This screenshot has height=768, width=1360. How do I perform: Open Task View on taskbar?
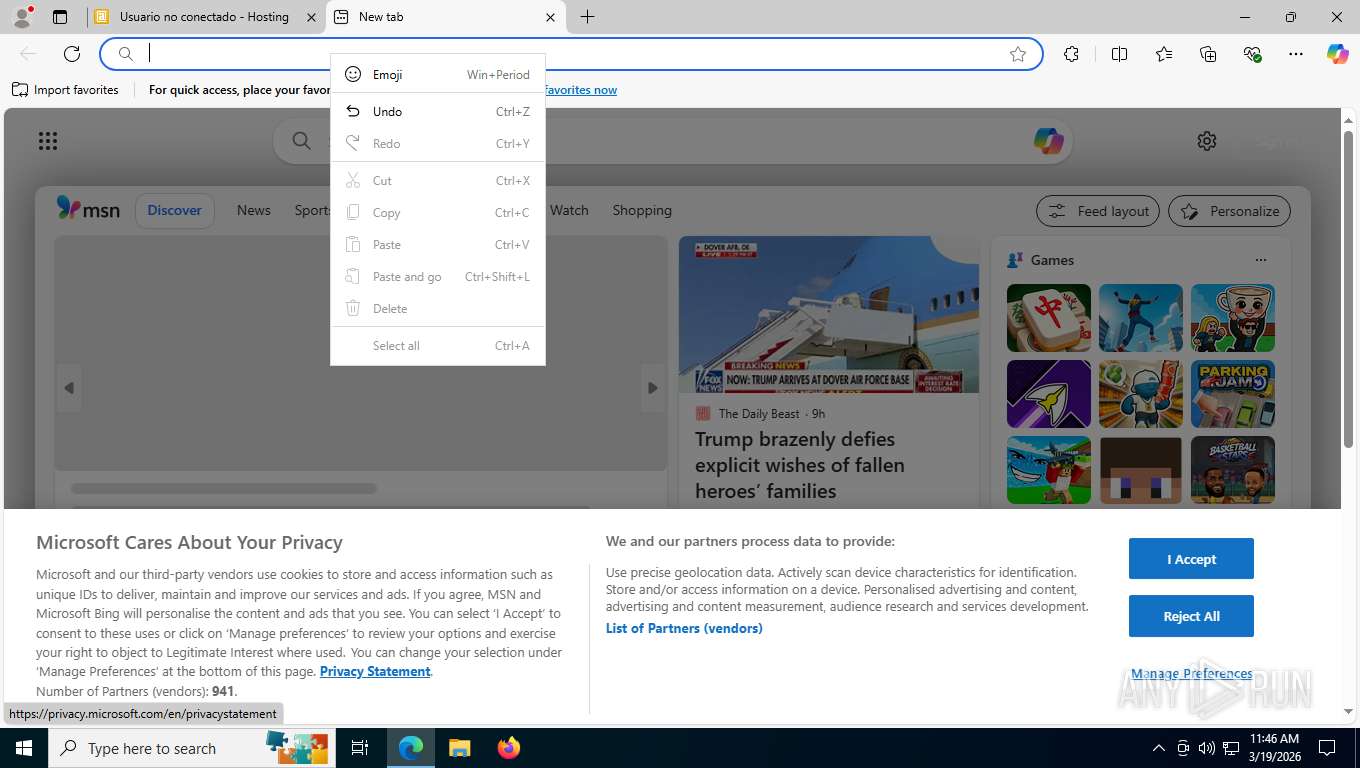point(360,748)
